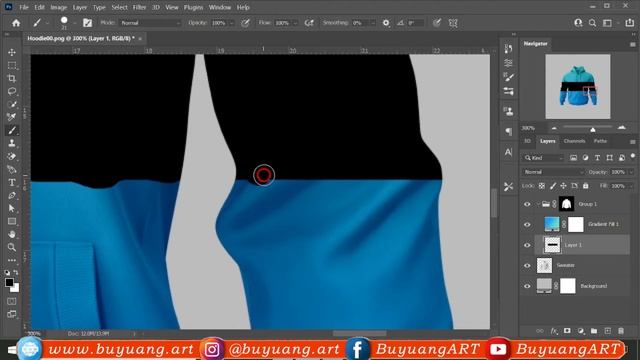
Task: Open layer style fx button
Action: point(554,331)
